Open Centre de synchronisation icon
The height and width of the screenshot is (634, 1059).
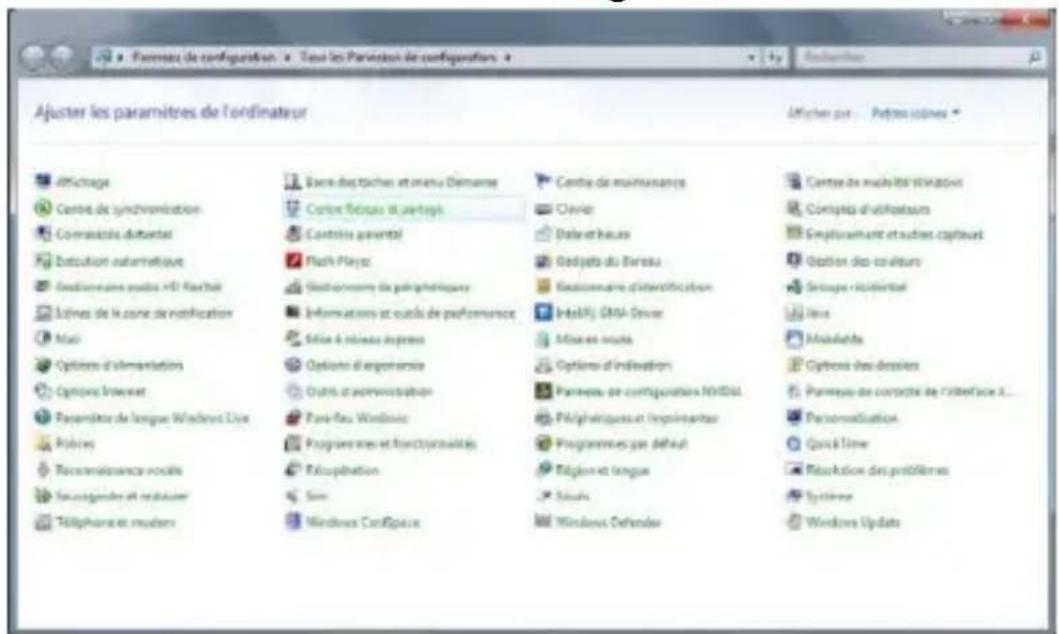tap(43, 209)
